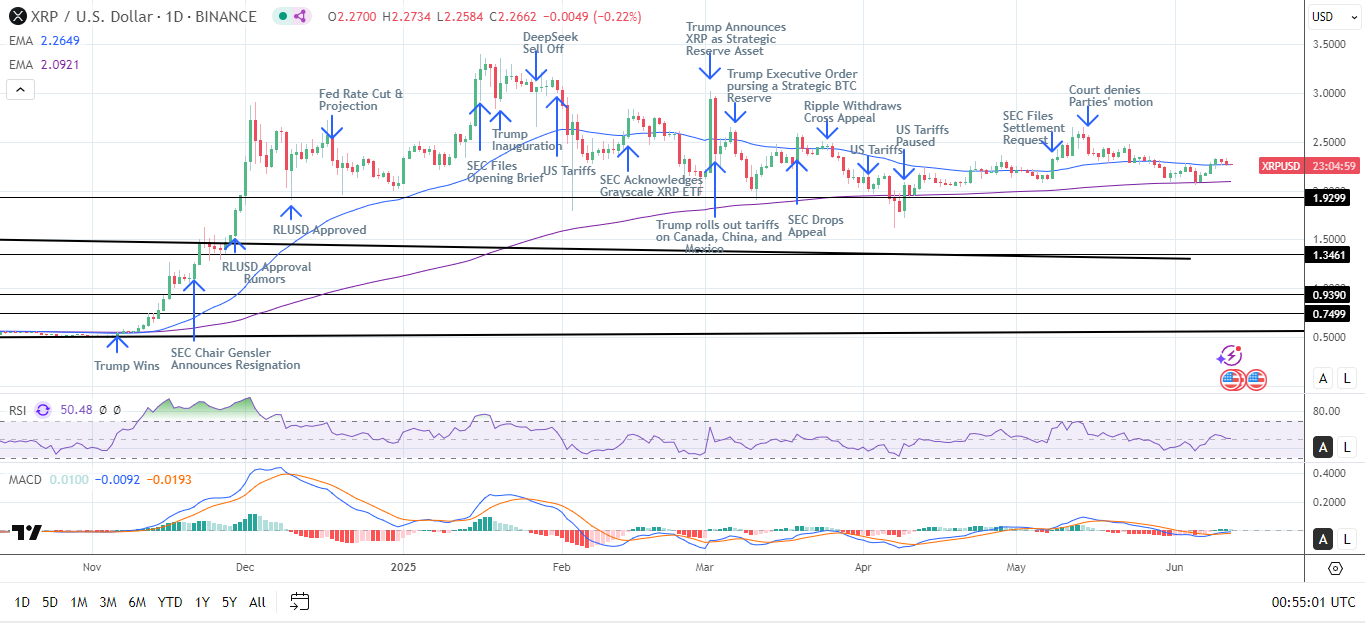
Task: Toggle auto scale on MACD pane
Action: (1323, 539)
